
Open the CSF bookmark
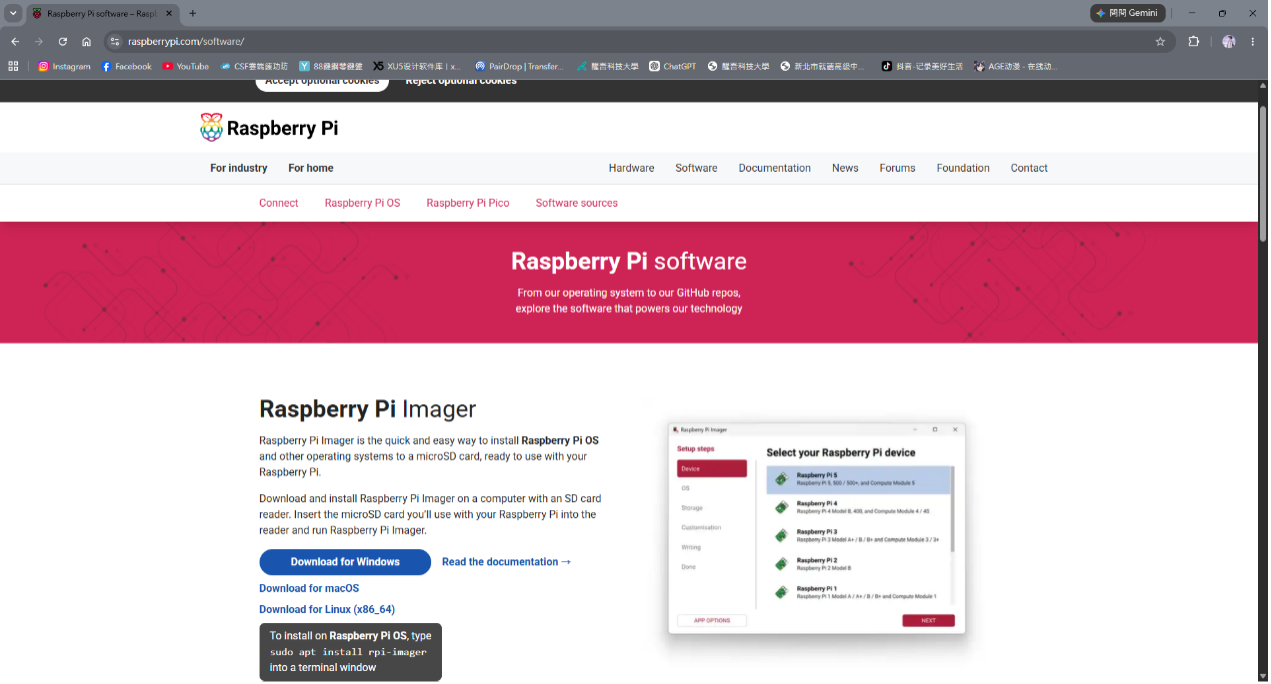pos(254,66)
